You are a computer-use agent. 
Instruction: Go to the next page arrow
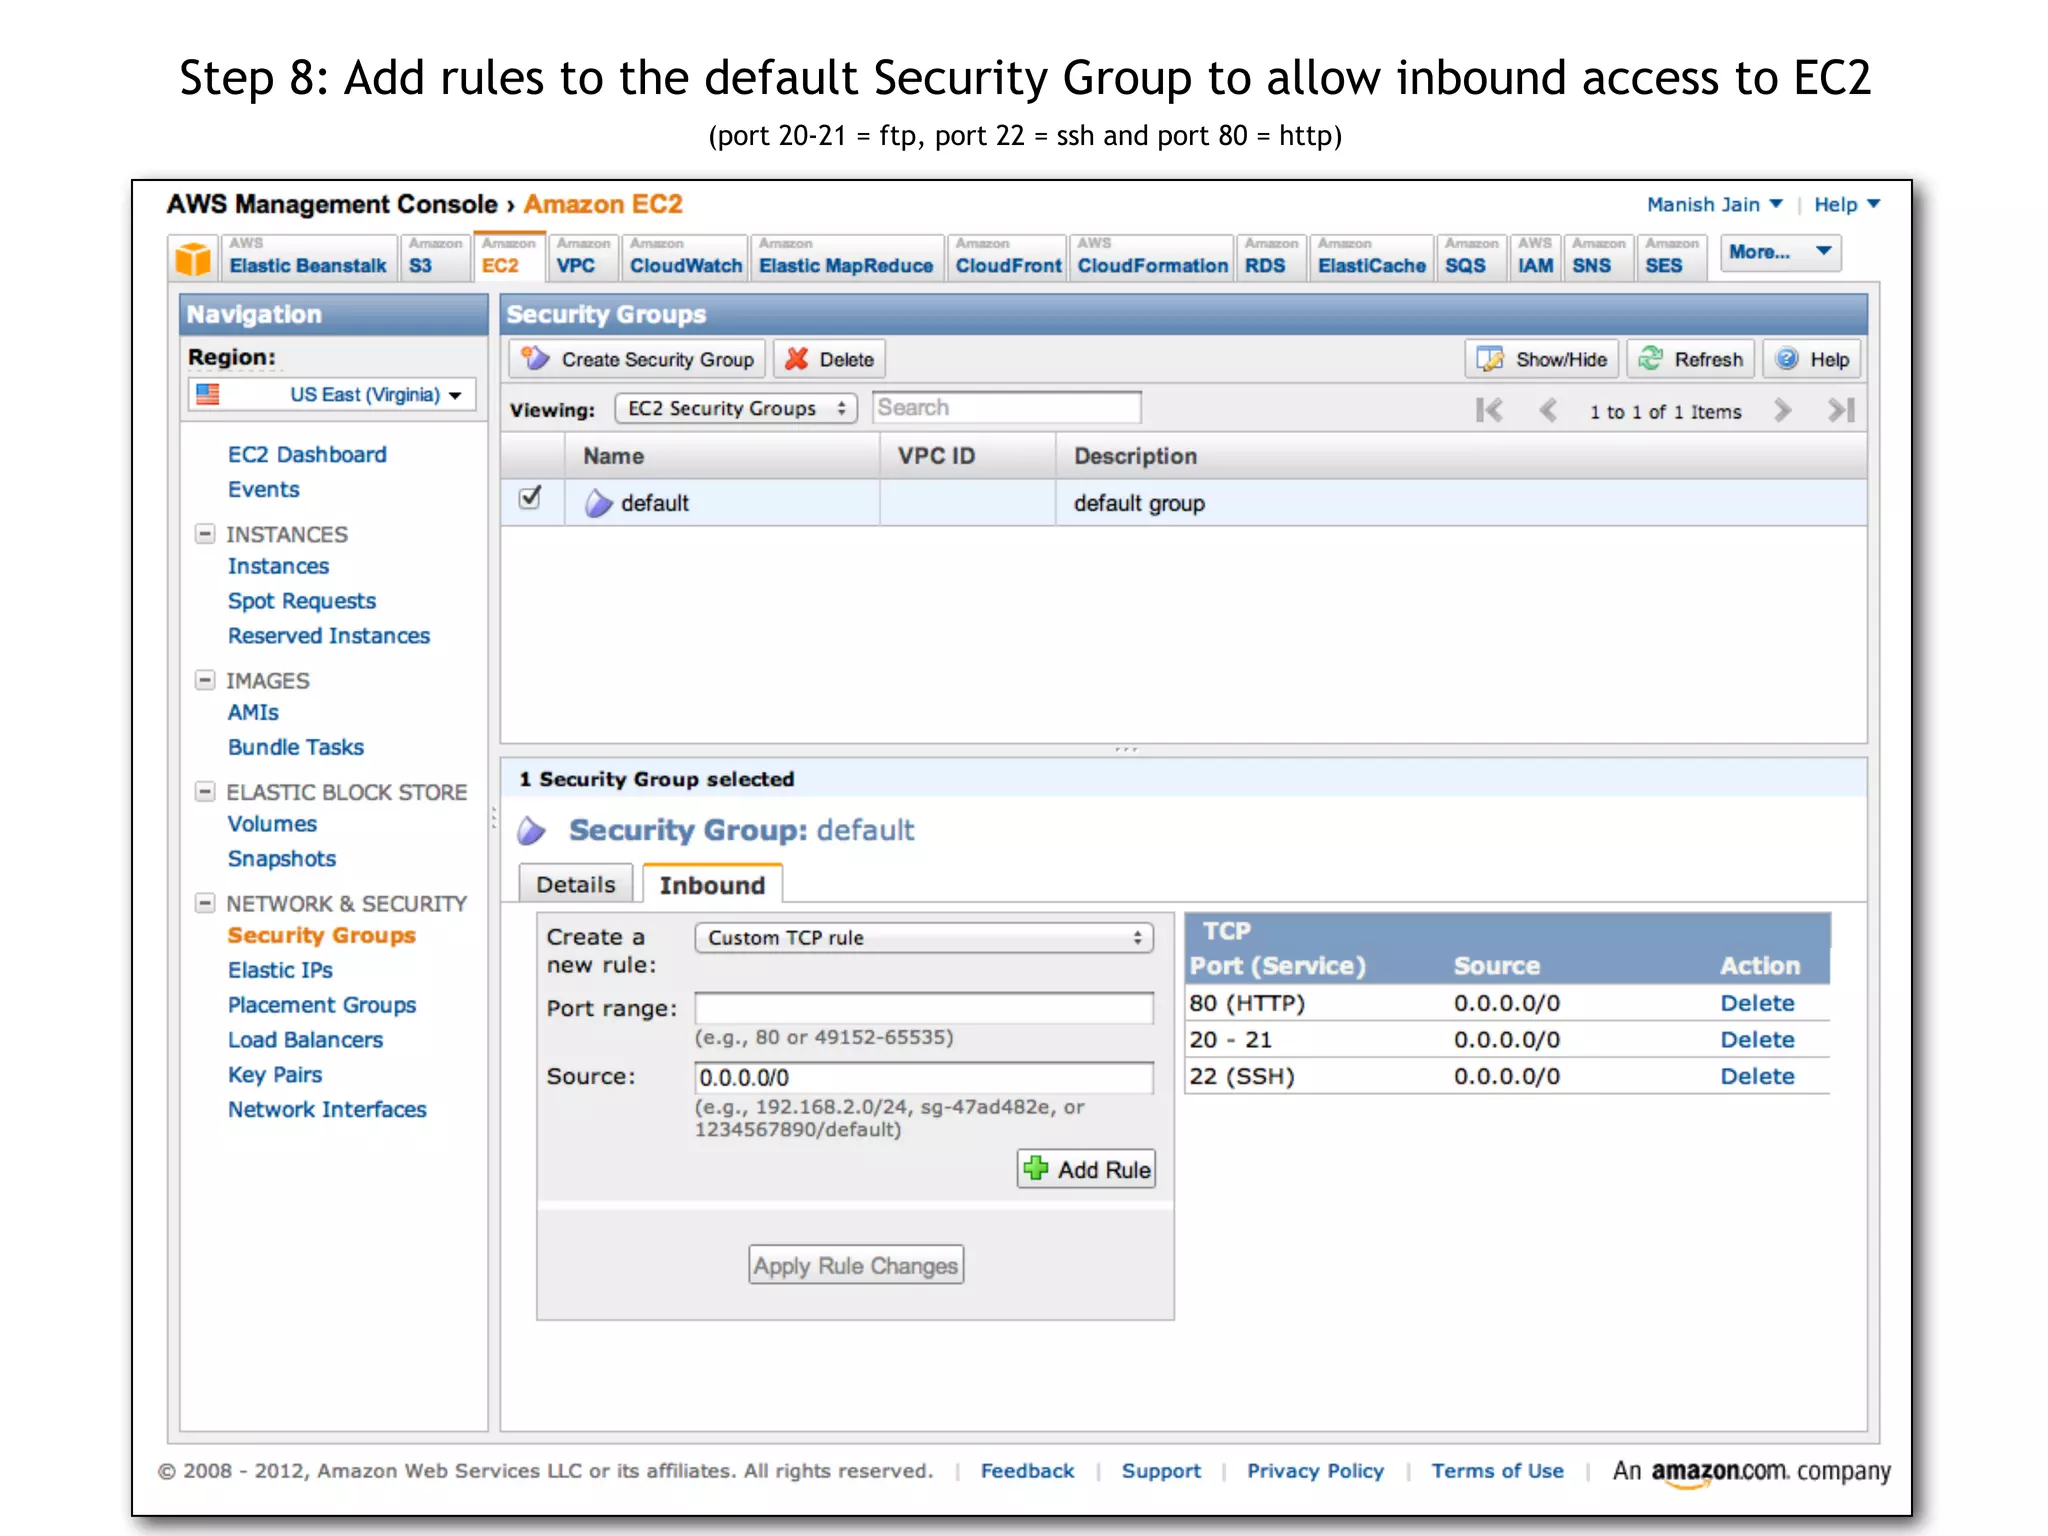[x=1782, y=410]
